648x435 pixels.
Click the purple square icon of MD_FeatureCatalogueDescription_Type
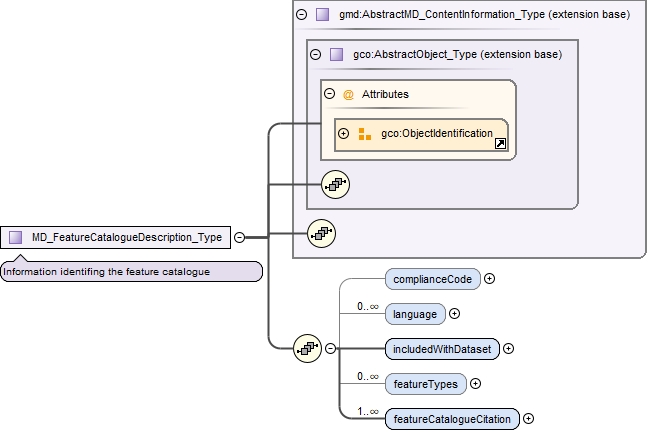click(16, 237)
